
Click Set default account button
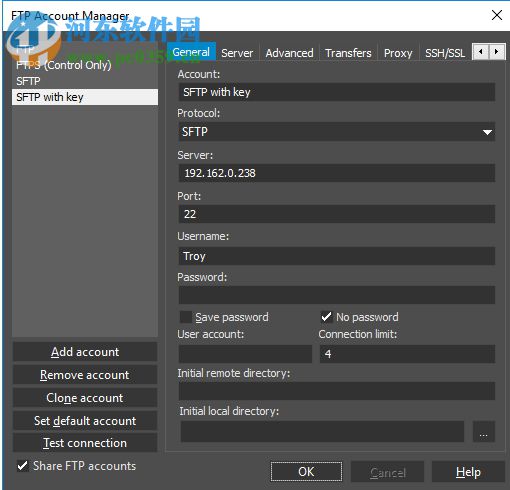tap(85, 421)
